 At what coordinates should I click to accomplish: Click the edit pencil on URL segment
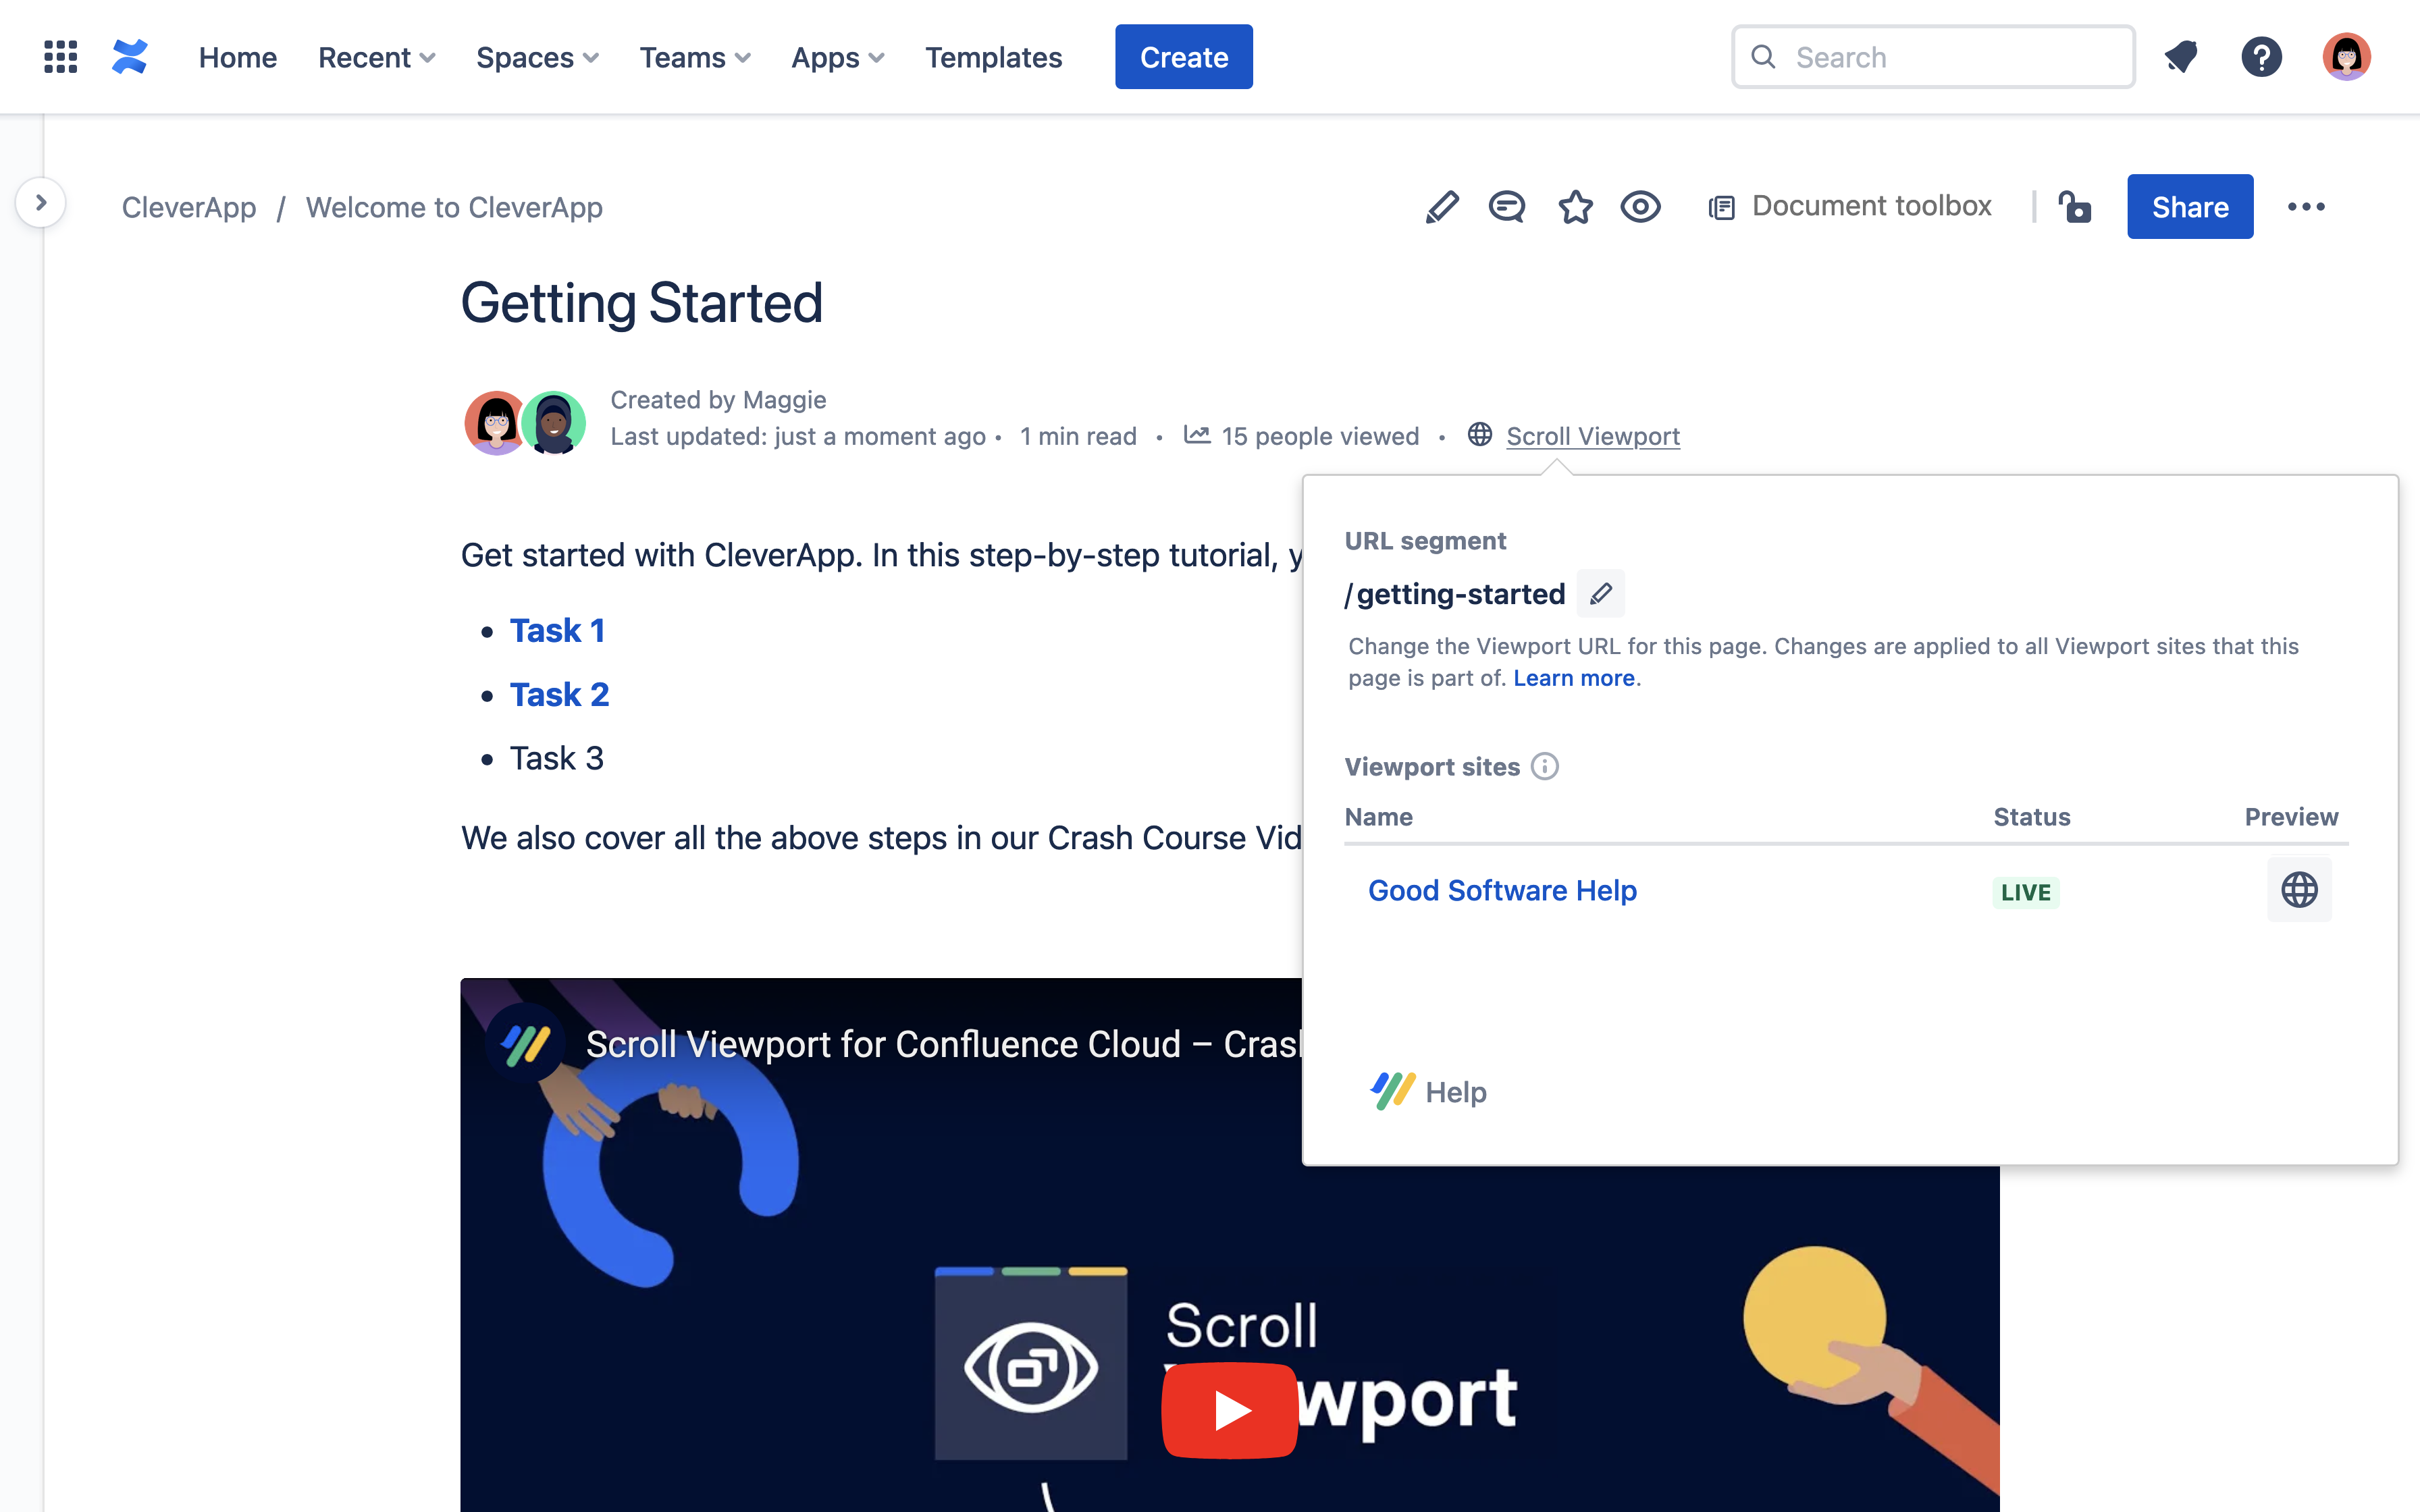(x=1600, y=592)
